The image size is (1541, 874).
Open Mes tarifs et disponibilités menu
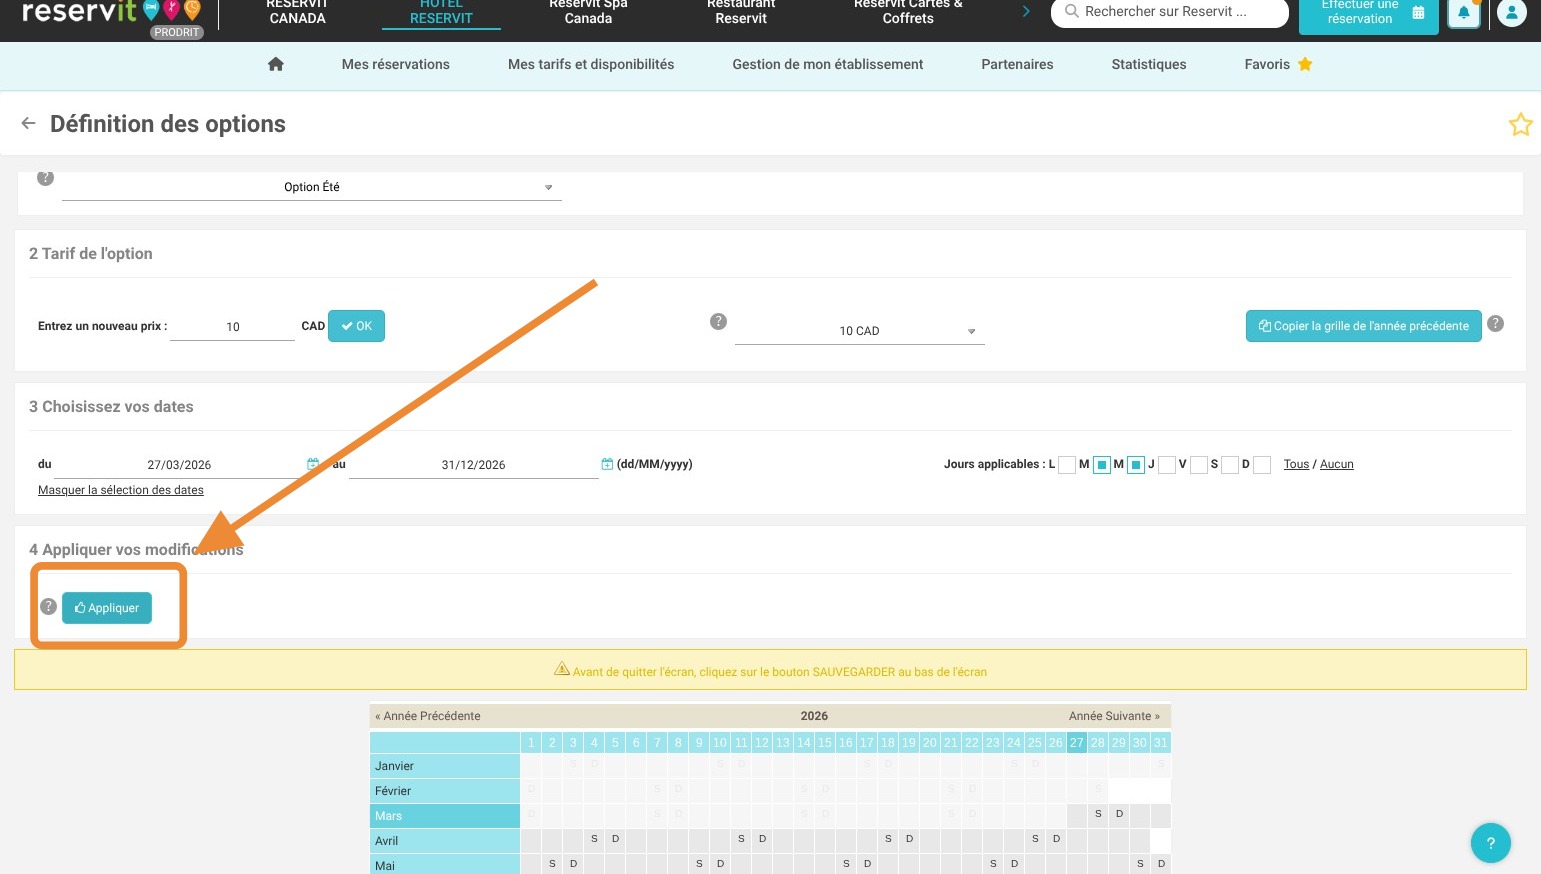point(591,64)
